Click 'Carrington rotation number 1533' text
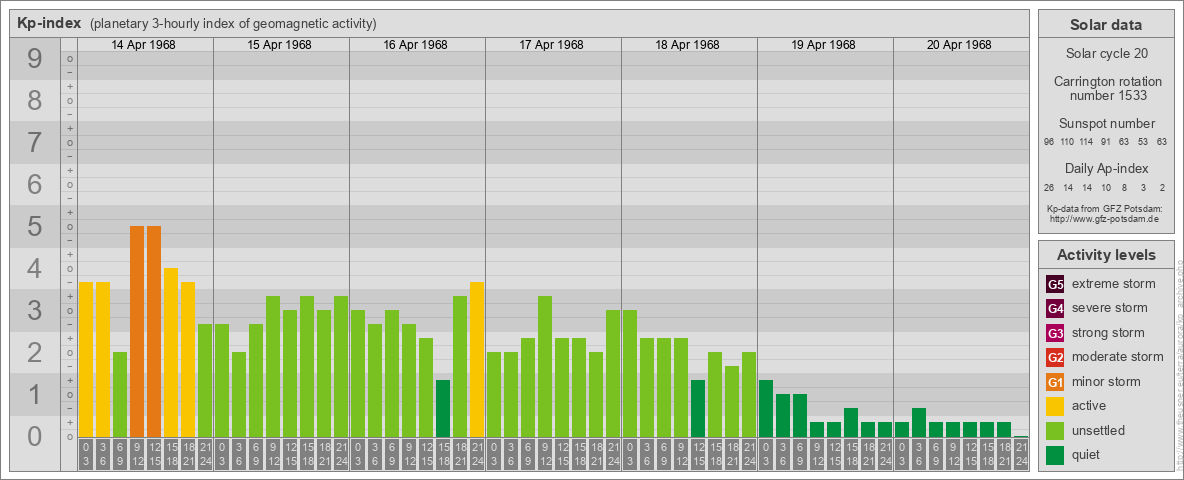1184x480 pixels. (x=1106, y=88)
